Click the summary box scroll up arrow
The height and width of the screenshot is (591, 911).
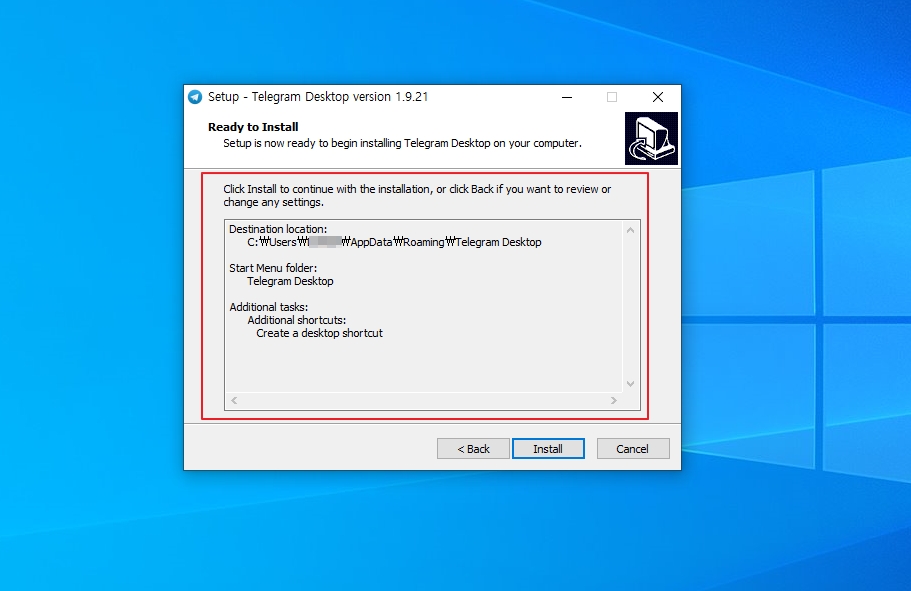coord(630,230)
